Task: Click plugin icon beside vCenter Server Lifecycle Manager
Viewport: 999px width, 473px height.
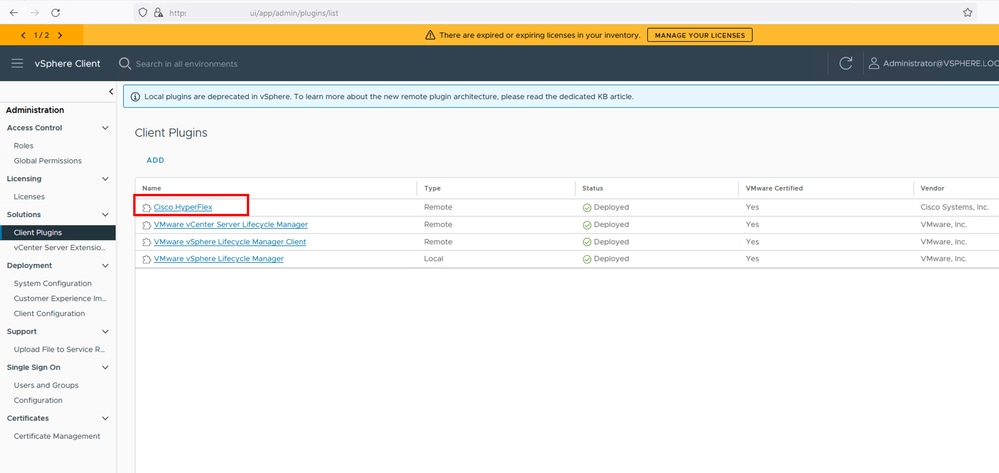Action: coord(147,225)
